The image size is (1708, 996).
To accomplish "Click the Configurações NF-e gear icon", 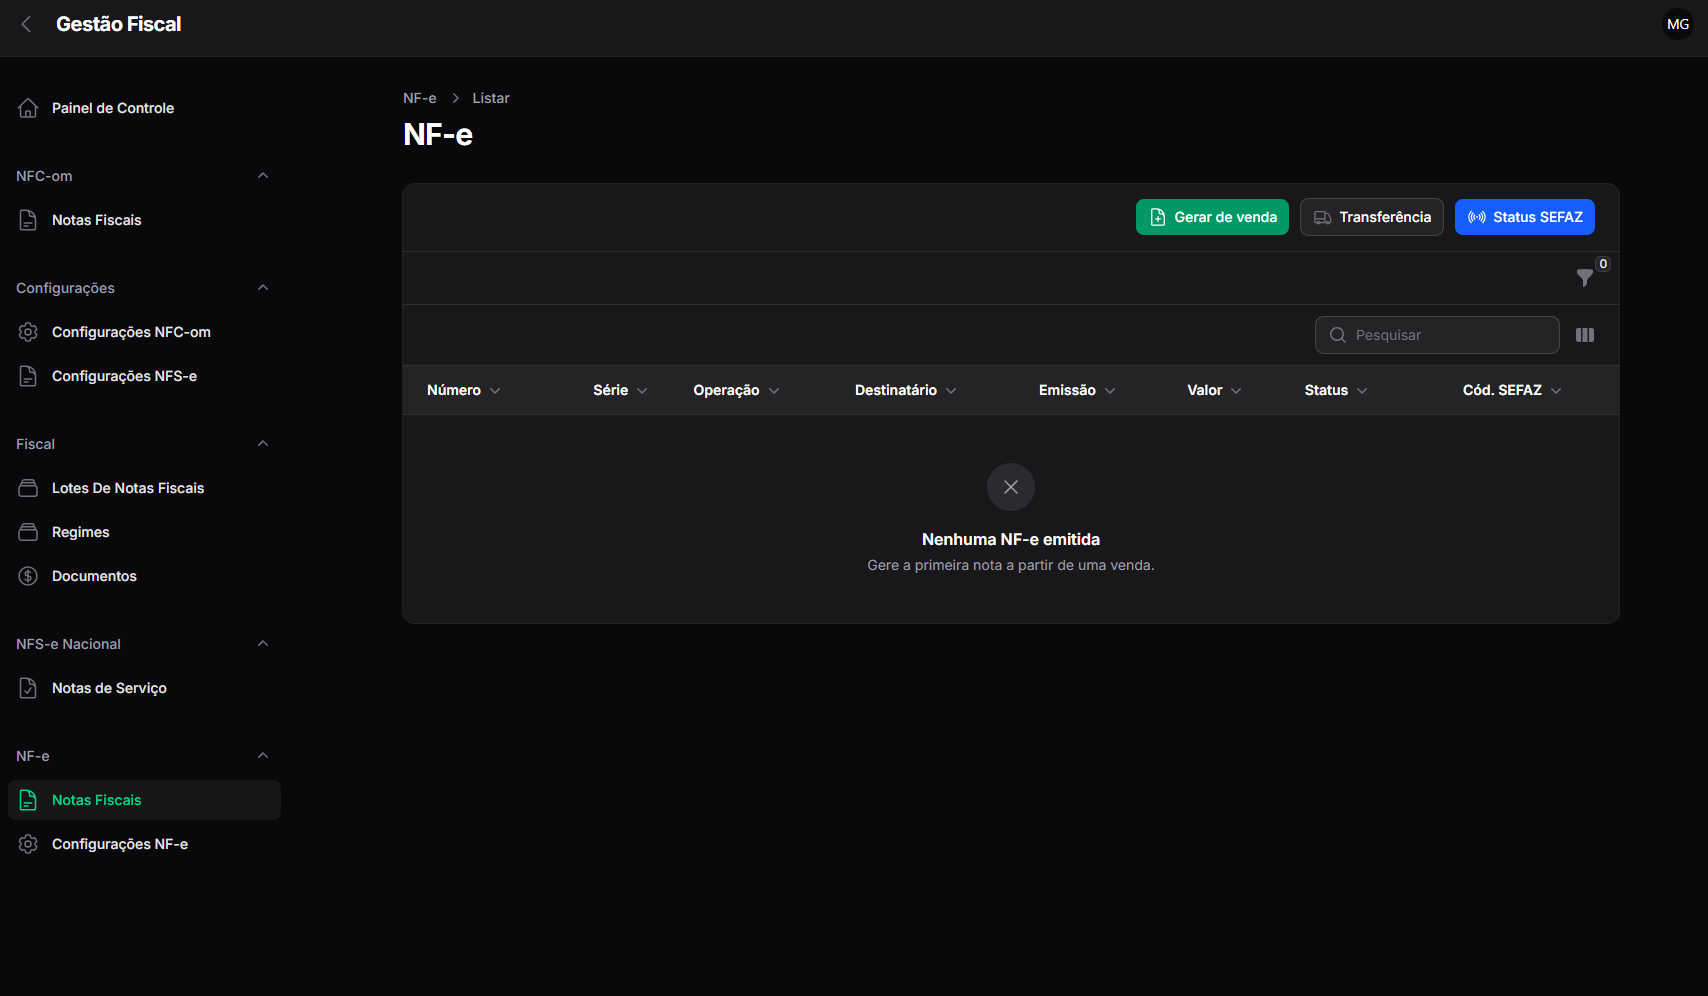I will (x=28, y=844).
